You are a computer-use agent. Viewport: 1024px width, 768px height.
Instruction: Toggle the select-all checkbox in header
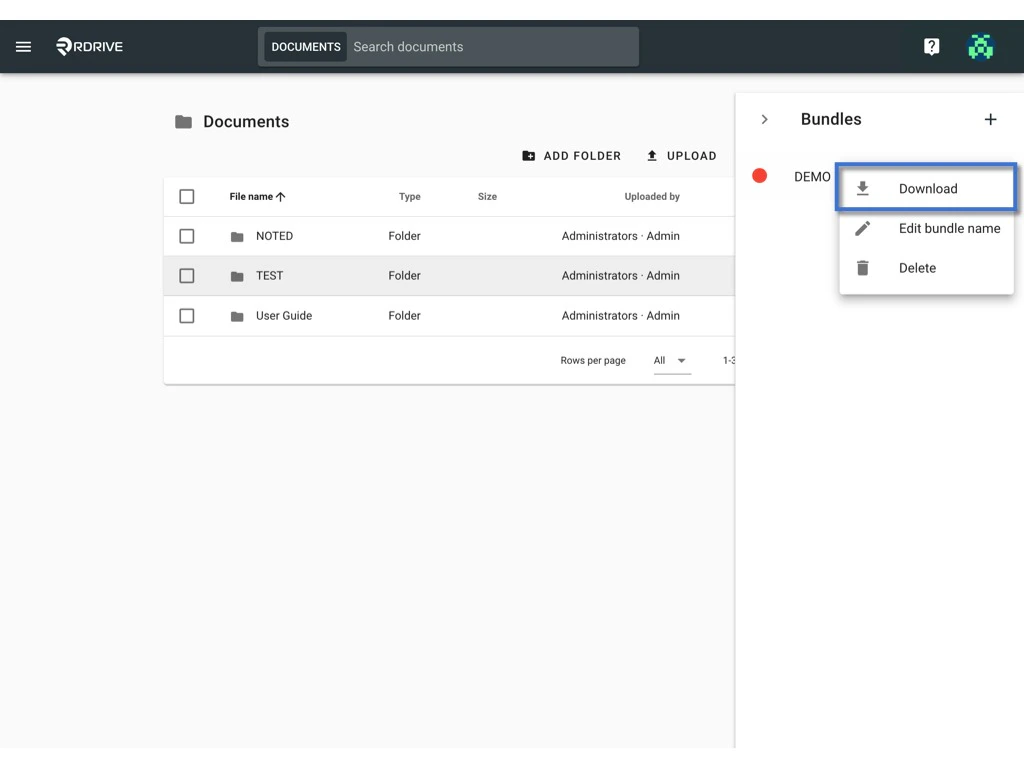tap(187, 197)
